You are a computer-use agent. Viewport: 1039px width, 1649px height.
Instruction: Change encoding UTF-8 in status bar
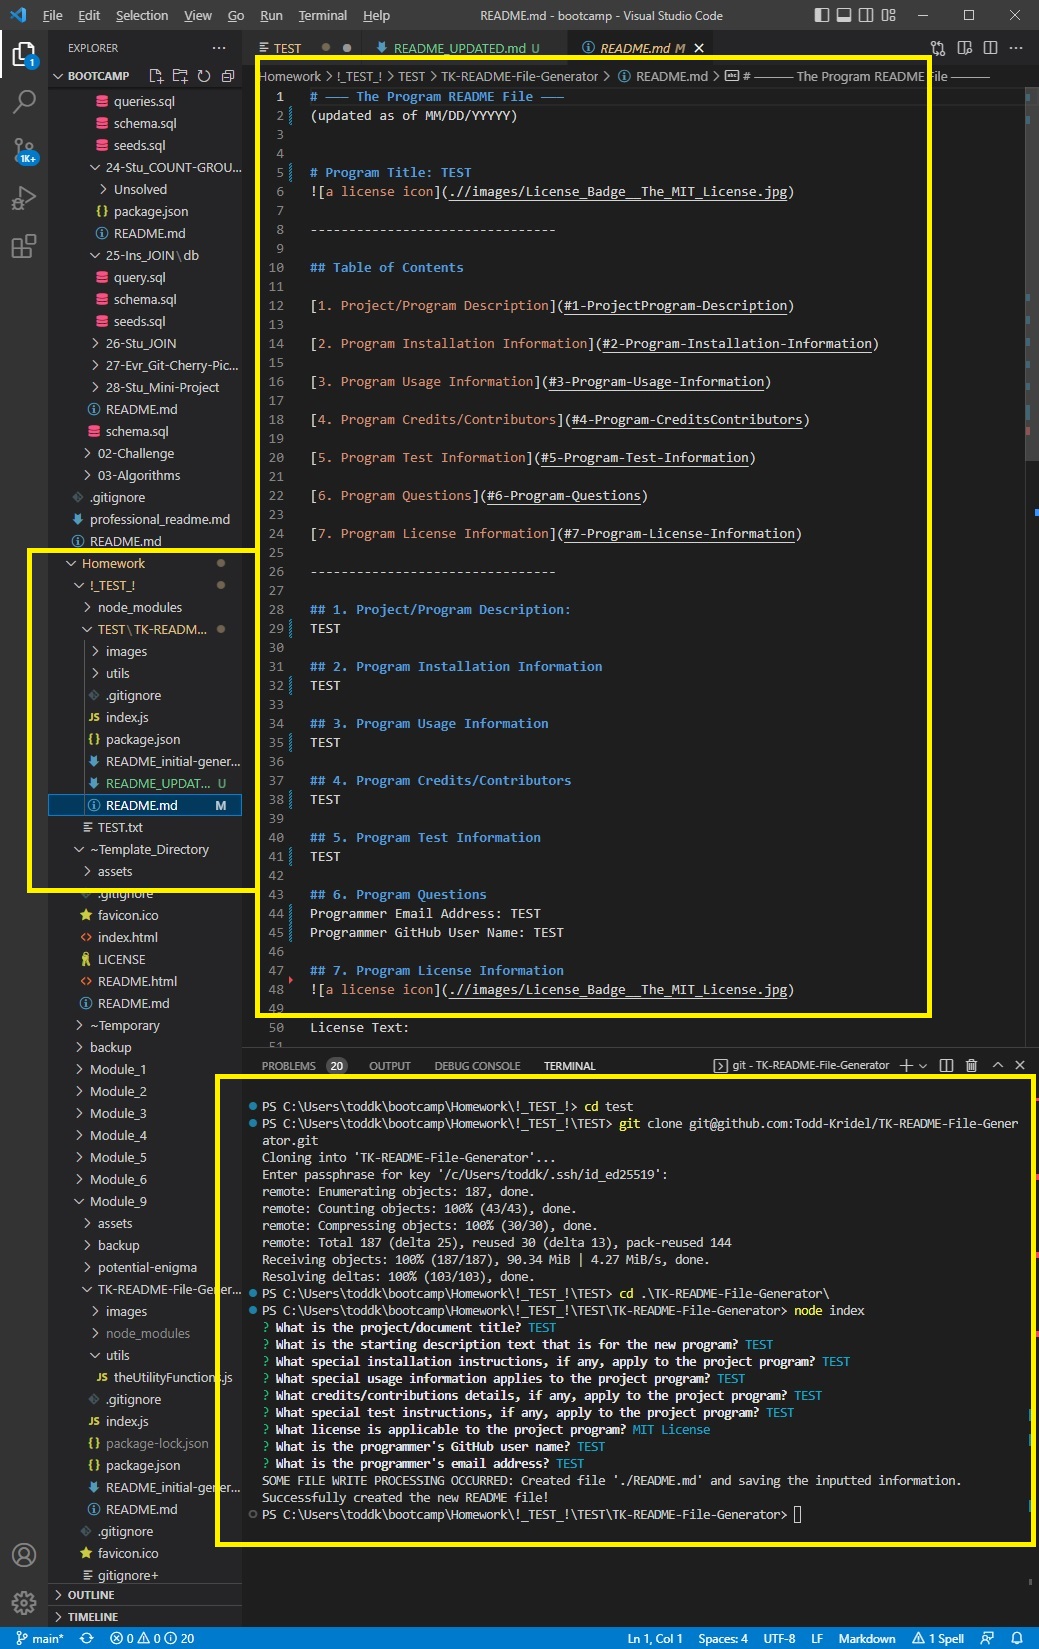click(x=779, y=1638)
